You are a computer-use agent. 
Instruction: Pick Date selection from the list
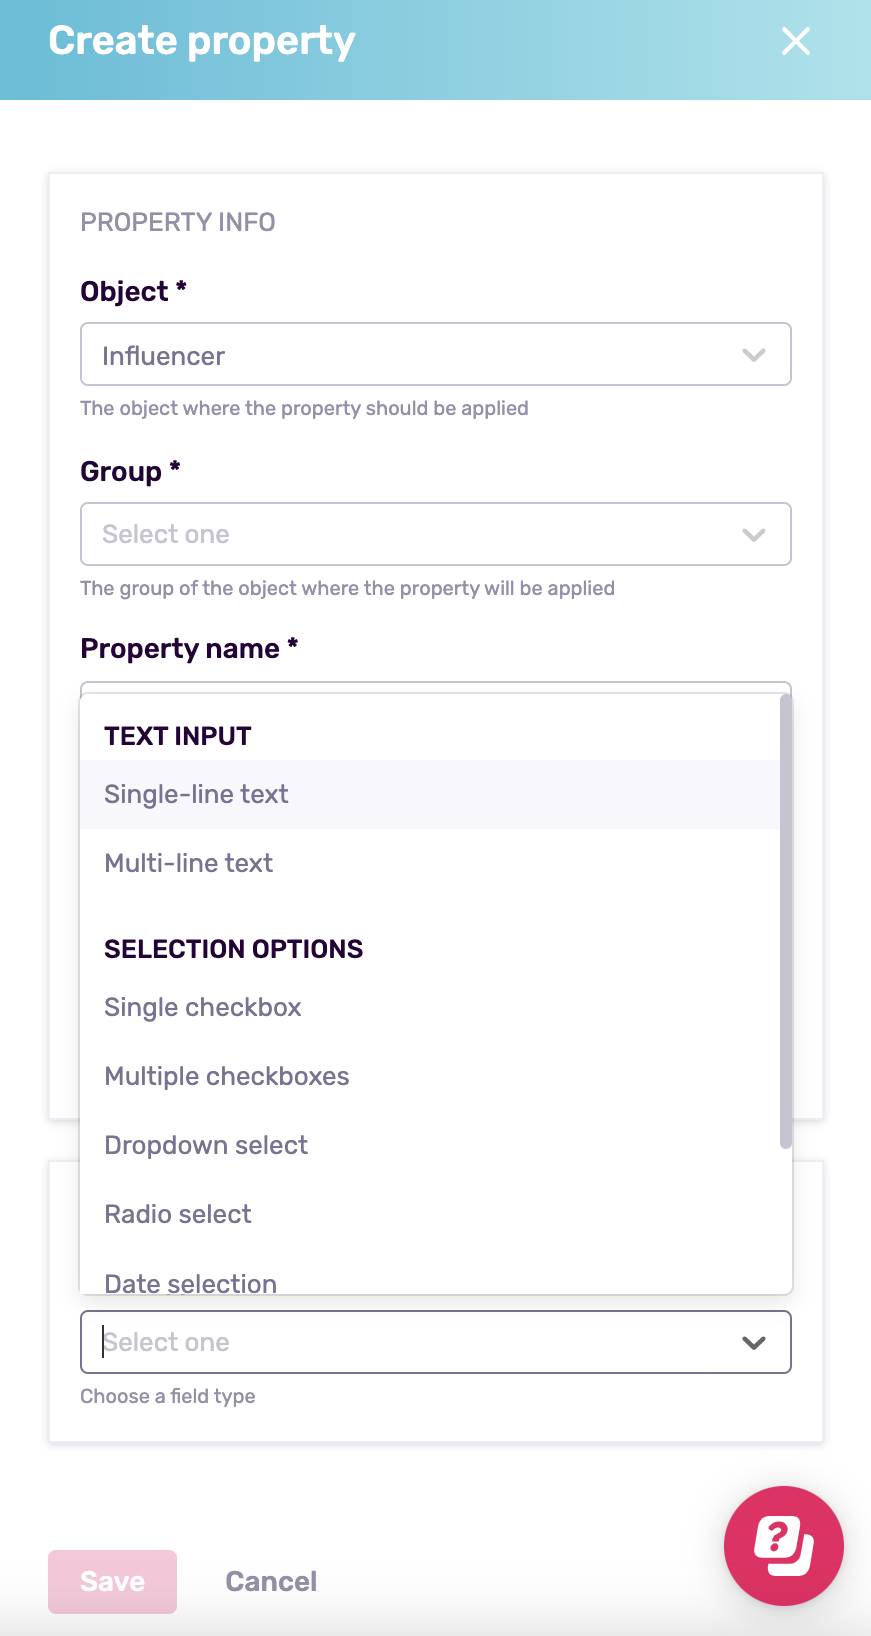(x=190, y=1283)
